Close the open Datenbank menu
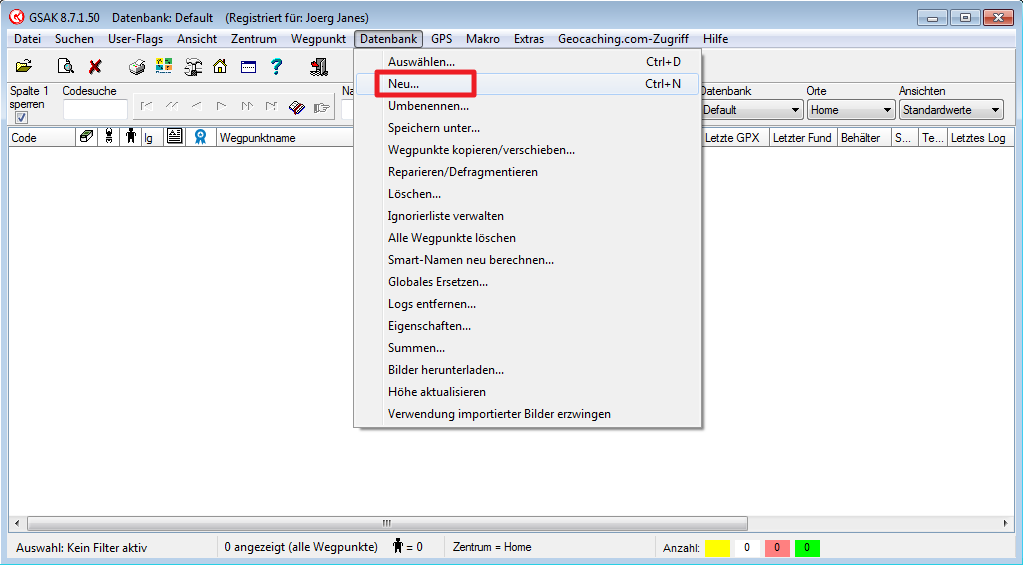This screenshot has height=565, width=1023. point(389,38)
